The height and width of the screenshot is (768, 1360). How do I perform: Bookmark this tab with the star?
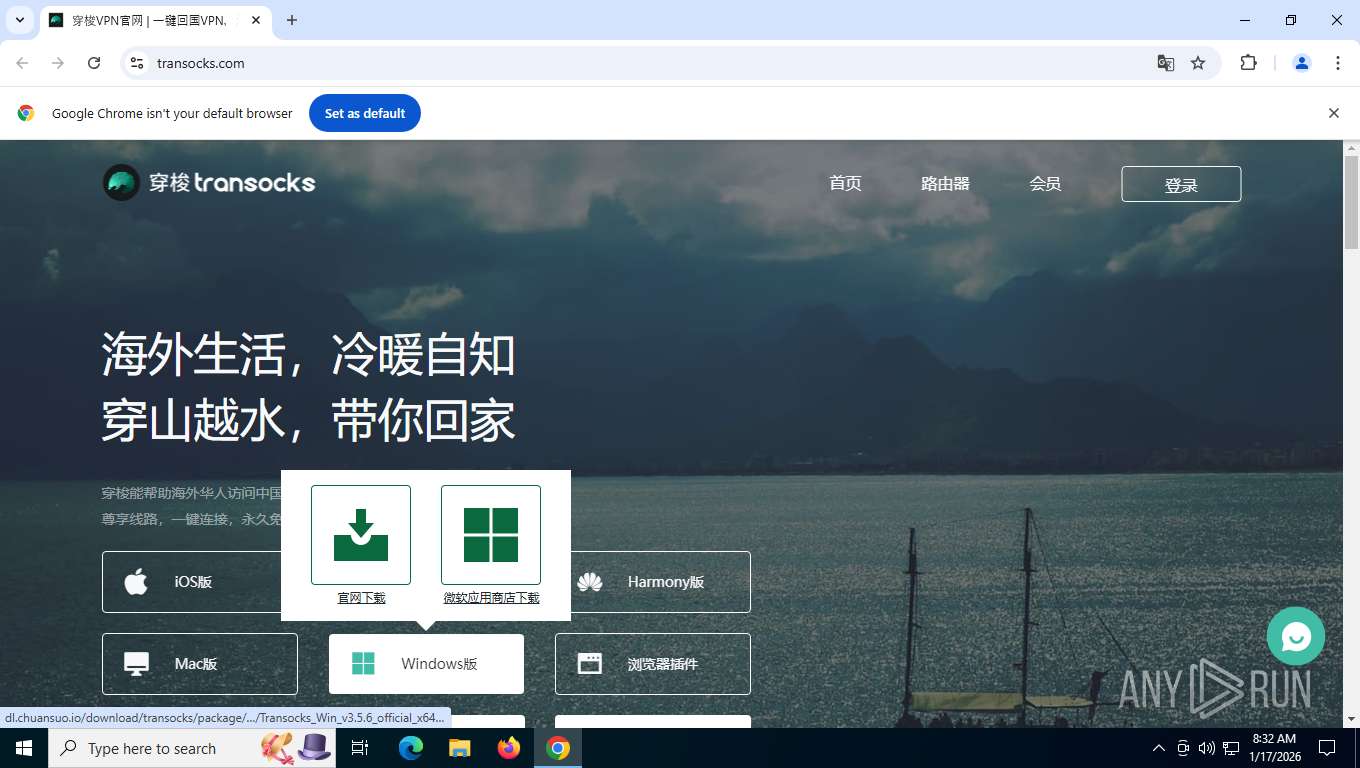tap(1198, 63)
